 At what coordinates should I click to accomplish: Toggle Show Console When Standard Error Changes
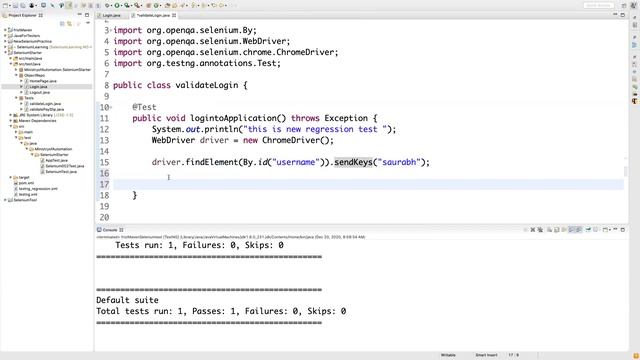pos(578,230)
